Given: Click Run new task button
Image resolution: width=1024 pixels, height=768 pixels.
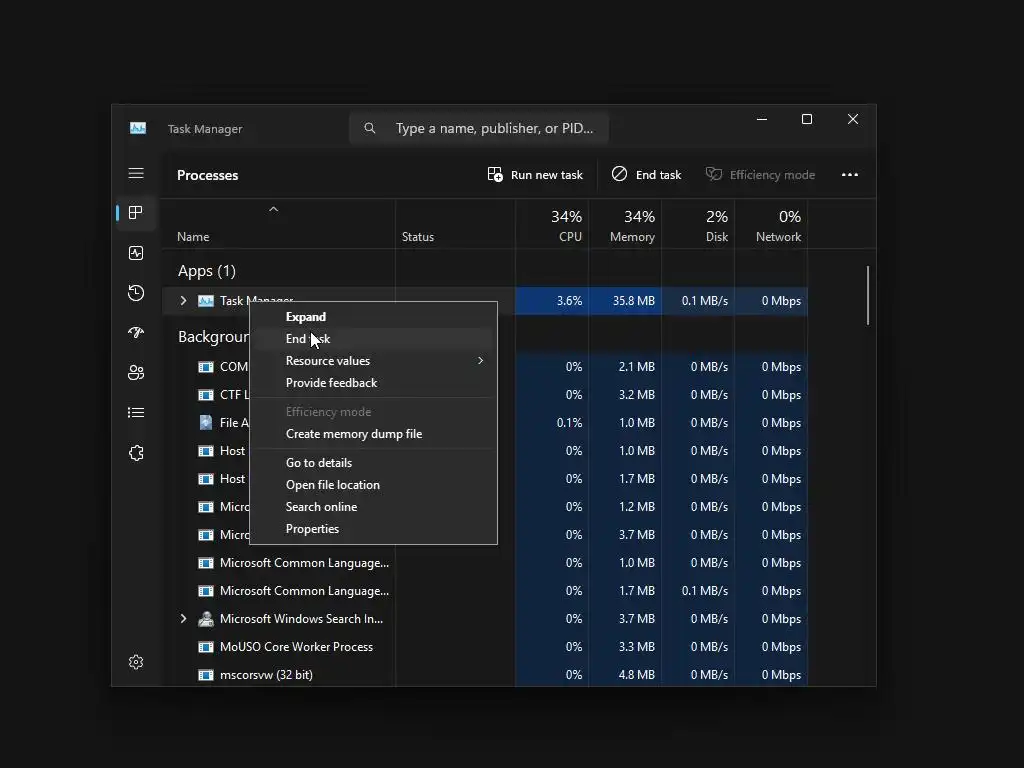Looking at the screenshot, I should tap(535, 174).
